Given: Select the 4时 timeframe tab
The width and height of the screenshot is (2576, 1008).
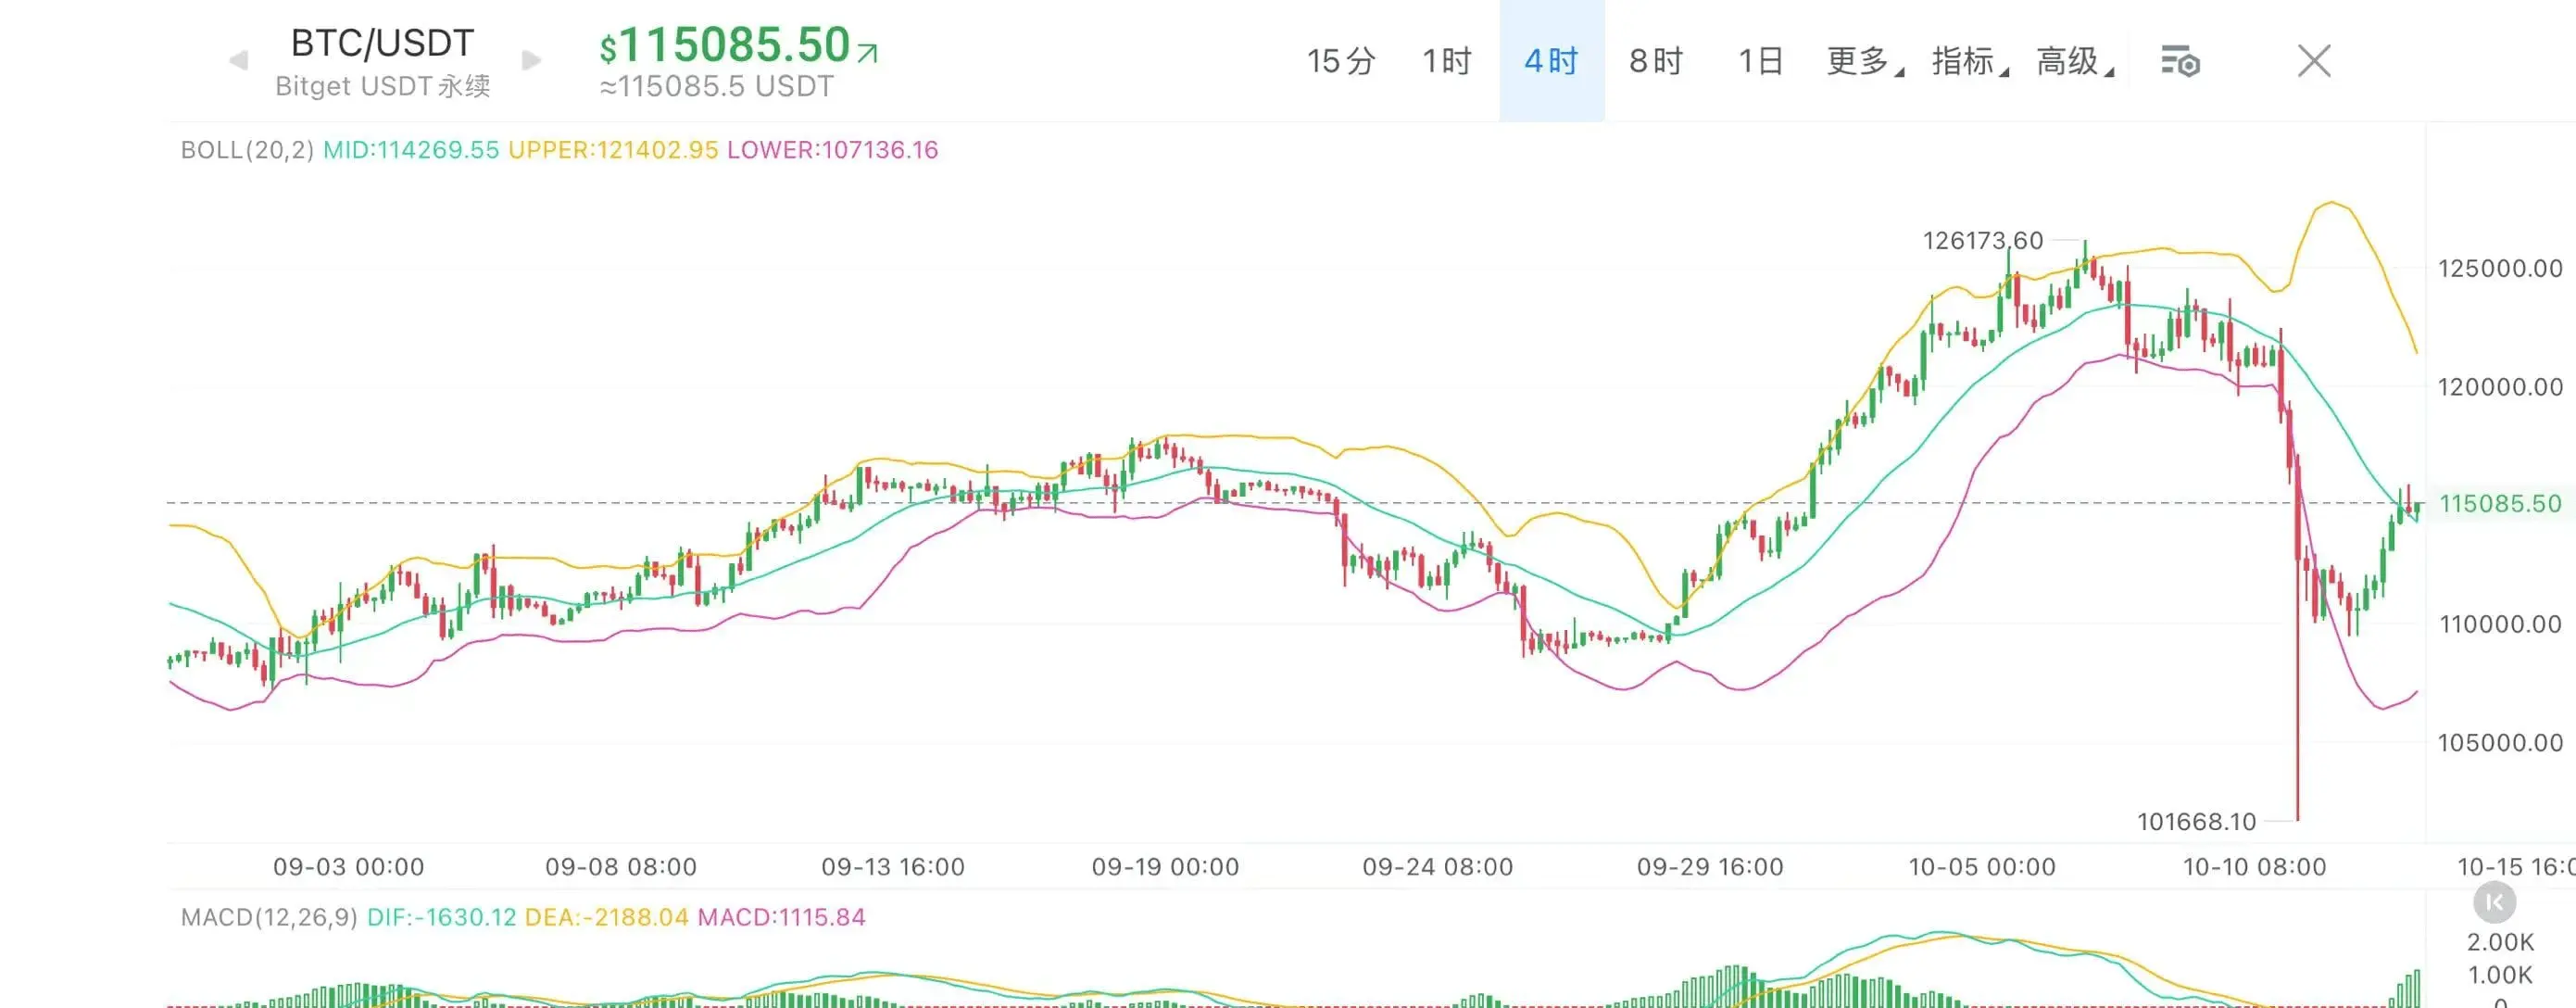Looking at the screenshot, I should (1551, 61).
